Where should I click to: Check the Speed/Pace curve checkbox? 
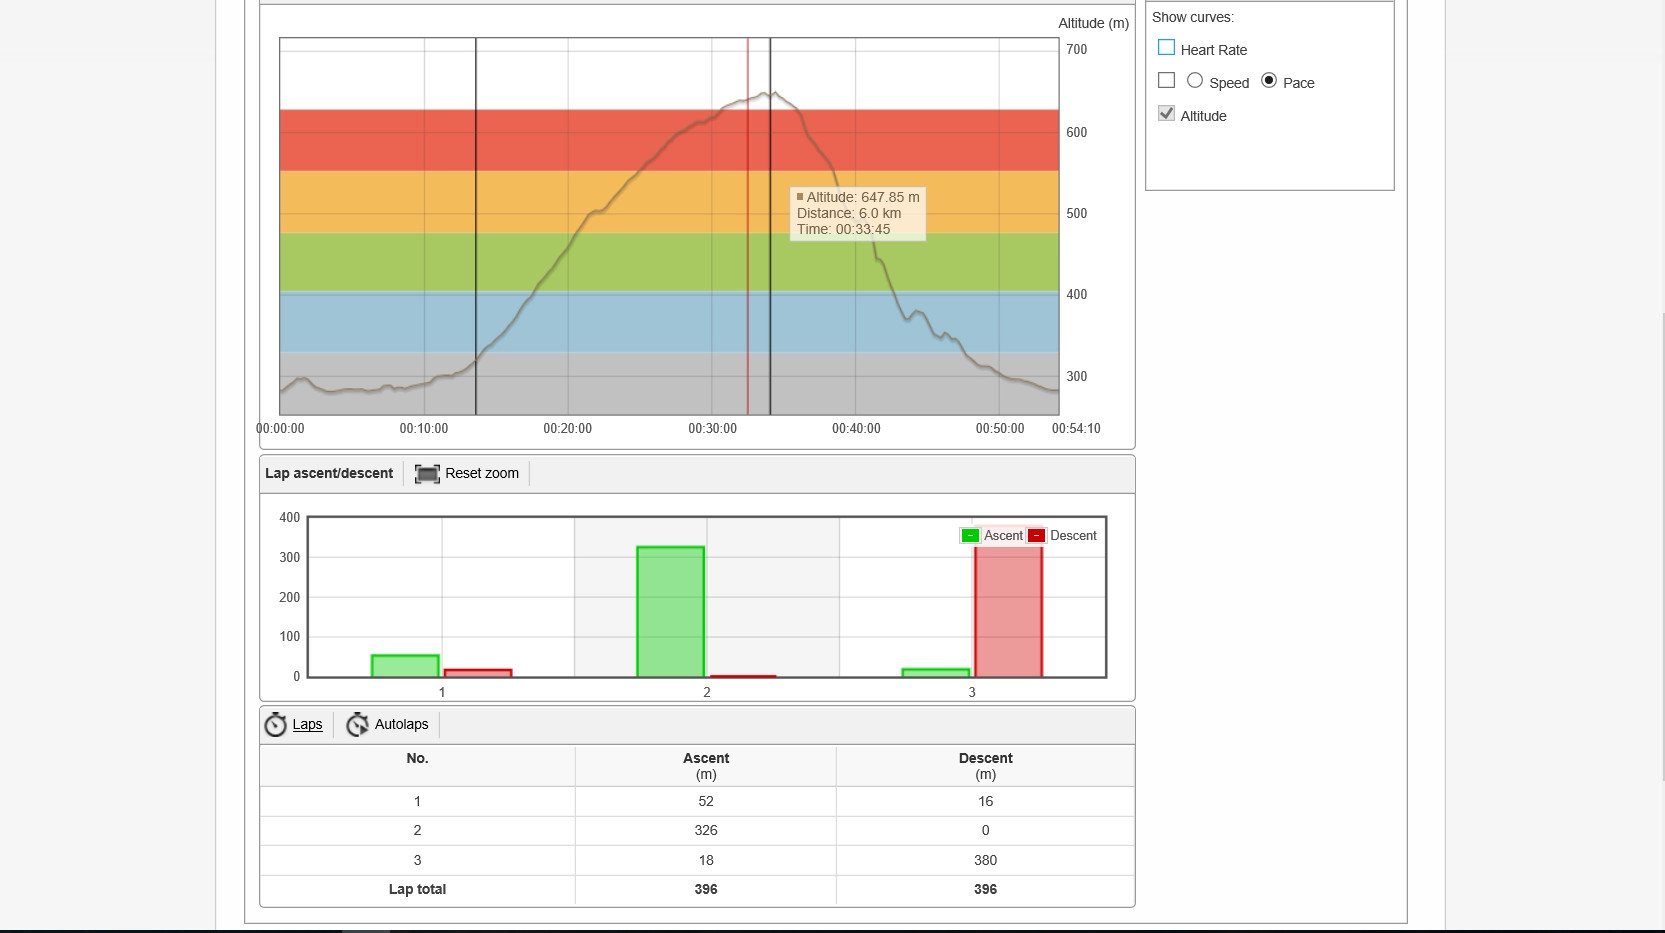pyautogui.click(x=1166, y=81)
